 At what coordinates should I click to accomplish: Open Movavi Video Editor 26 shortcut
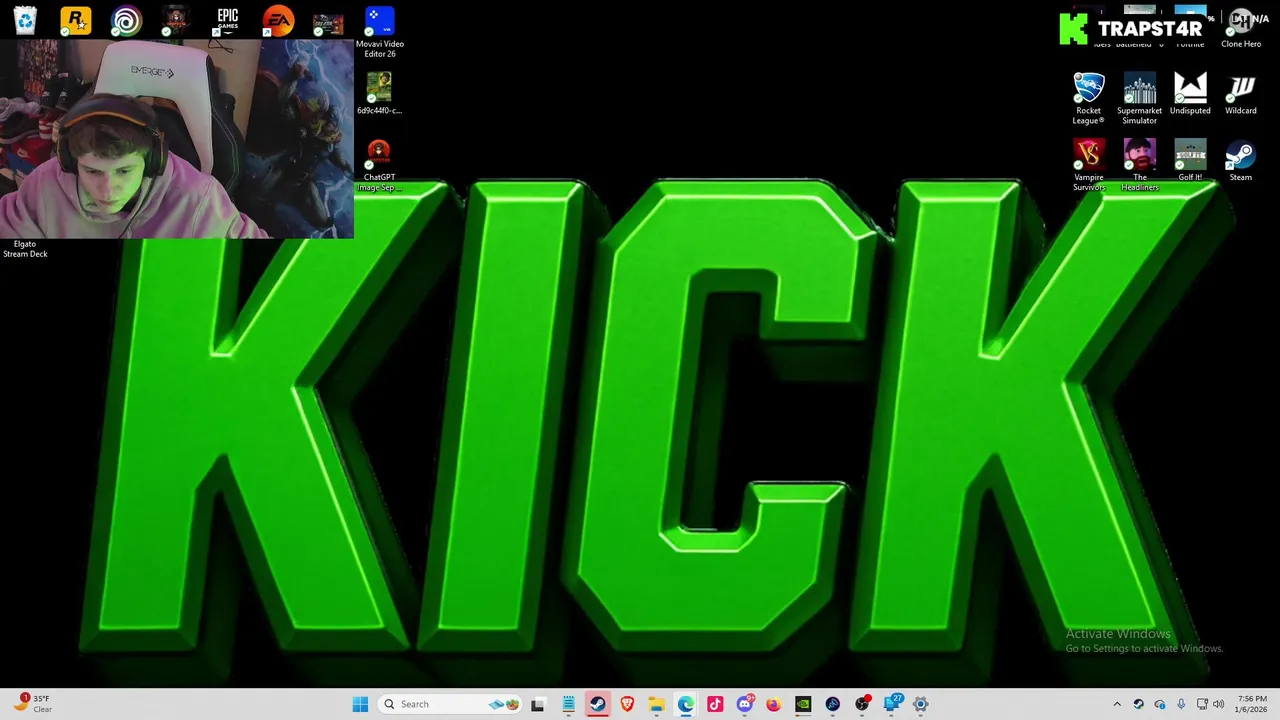tap(379, 31)
